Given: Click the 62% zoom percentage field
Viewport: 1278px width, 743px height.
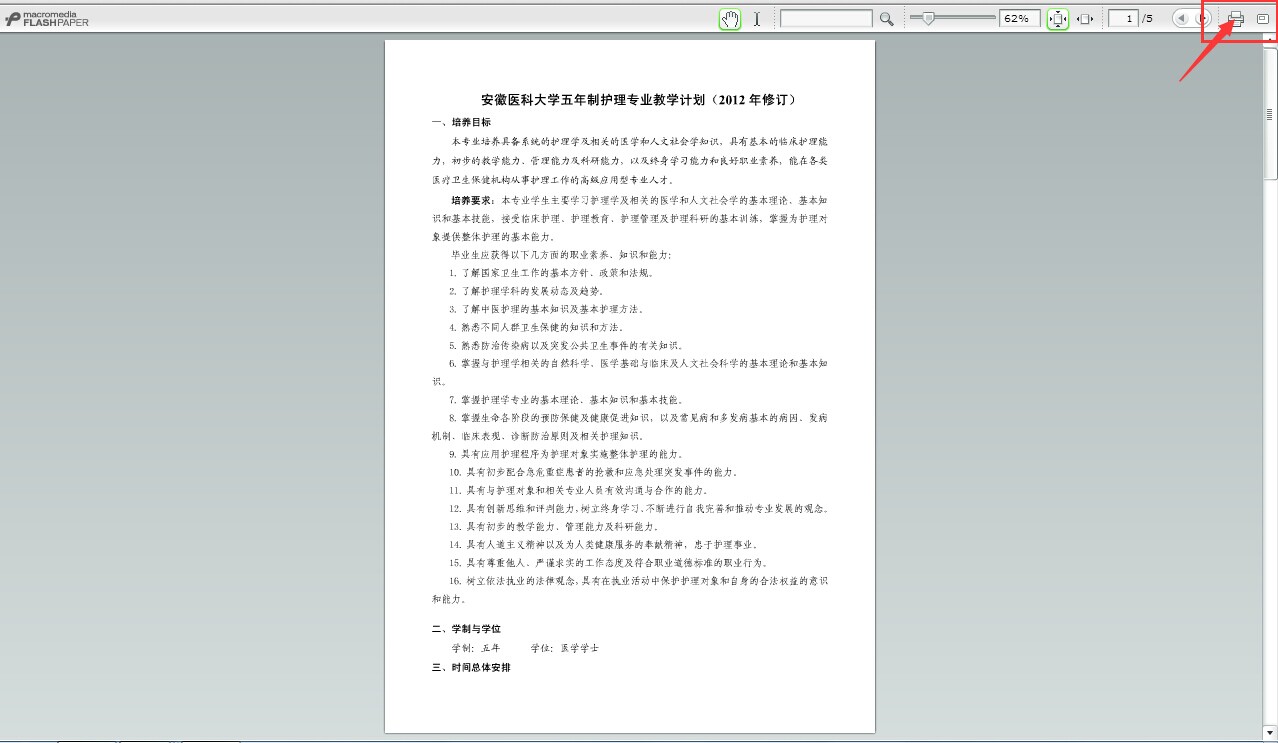Looking at the screenshot, I should click(1019, 19).
